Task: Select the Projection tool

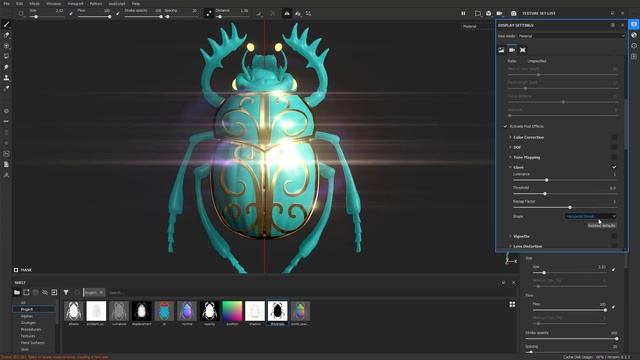Action: (x=6, y=46)
